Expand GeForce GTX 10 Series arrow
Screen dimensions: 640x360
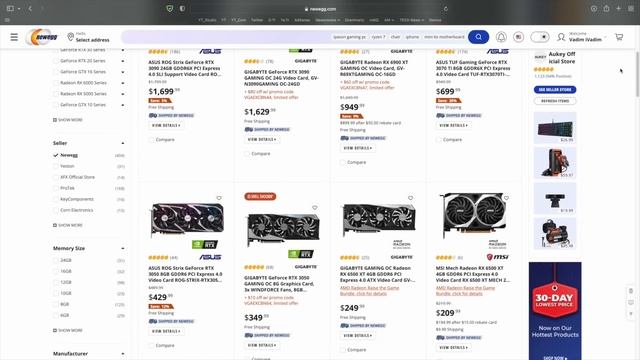tap(123, 105)
